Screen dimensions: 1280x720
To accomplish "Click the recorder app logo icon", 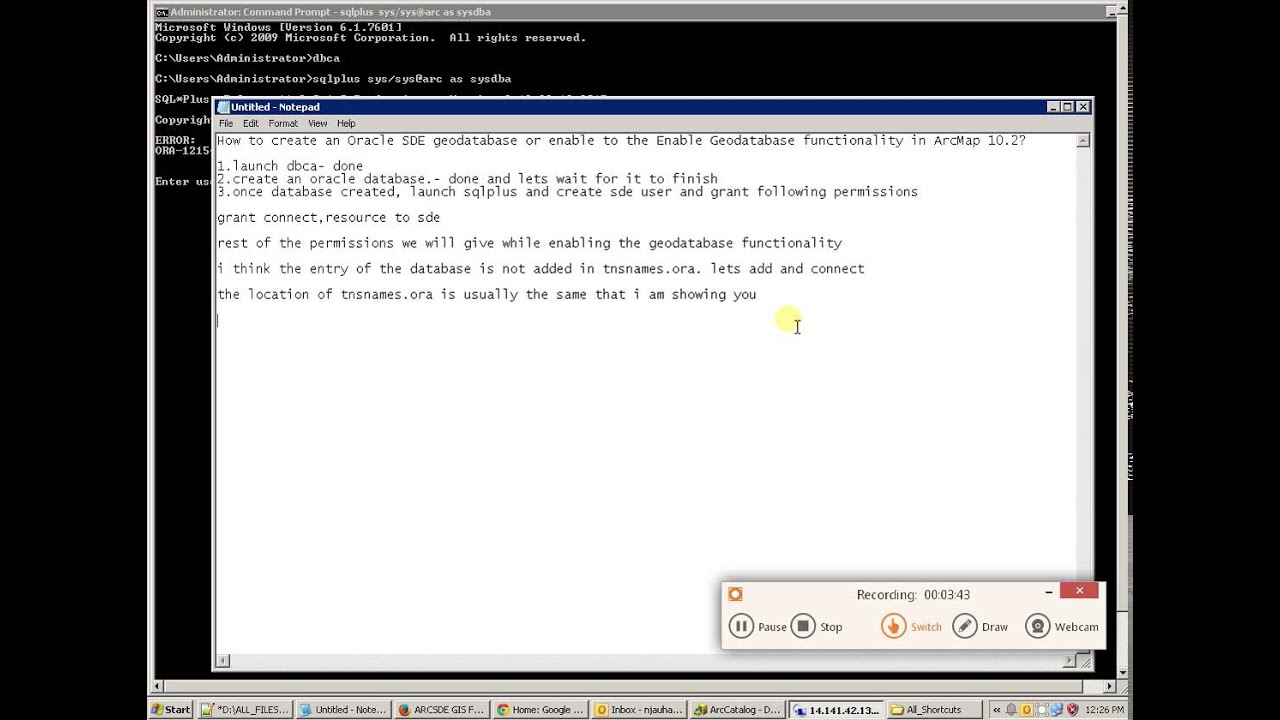I will tap(735, 594).
